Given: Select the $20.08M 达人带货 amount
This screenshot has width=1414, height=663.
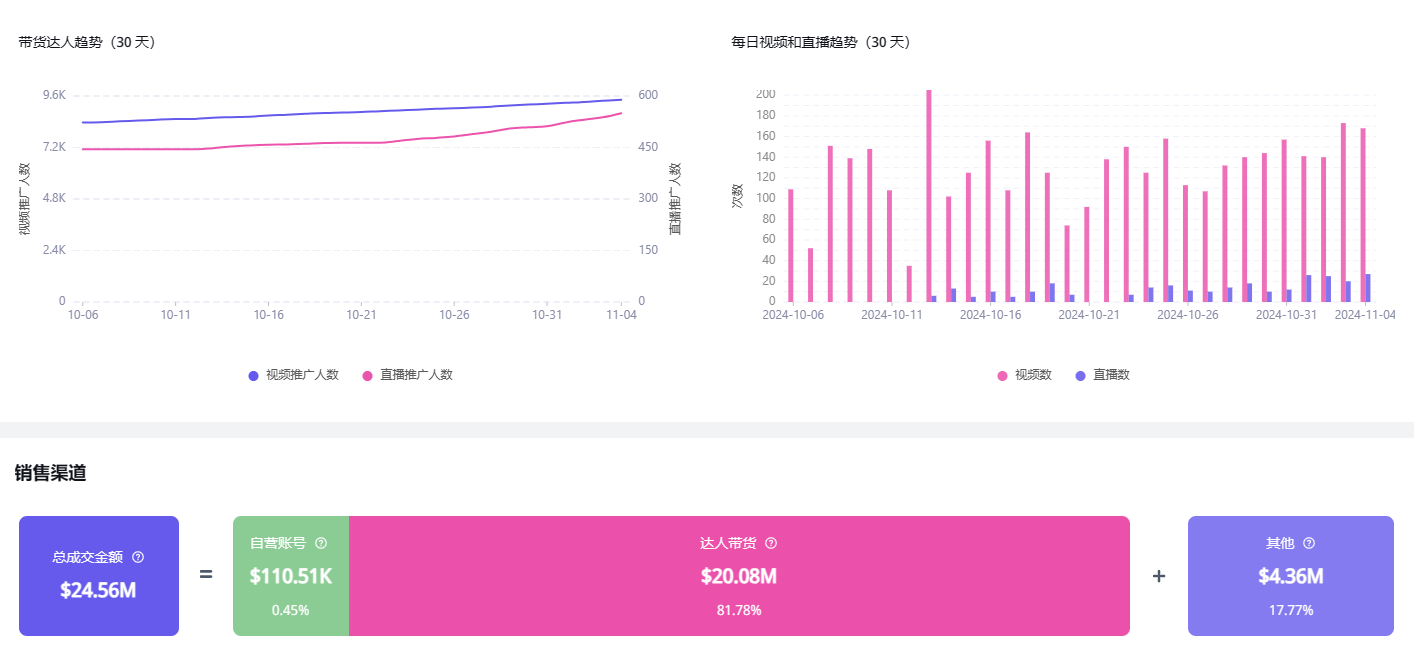Looking at the screenshot, I should 738,576.
